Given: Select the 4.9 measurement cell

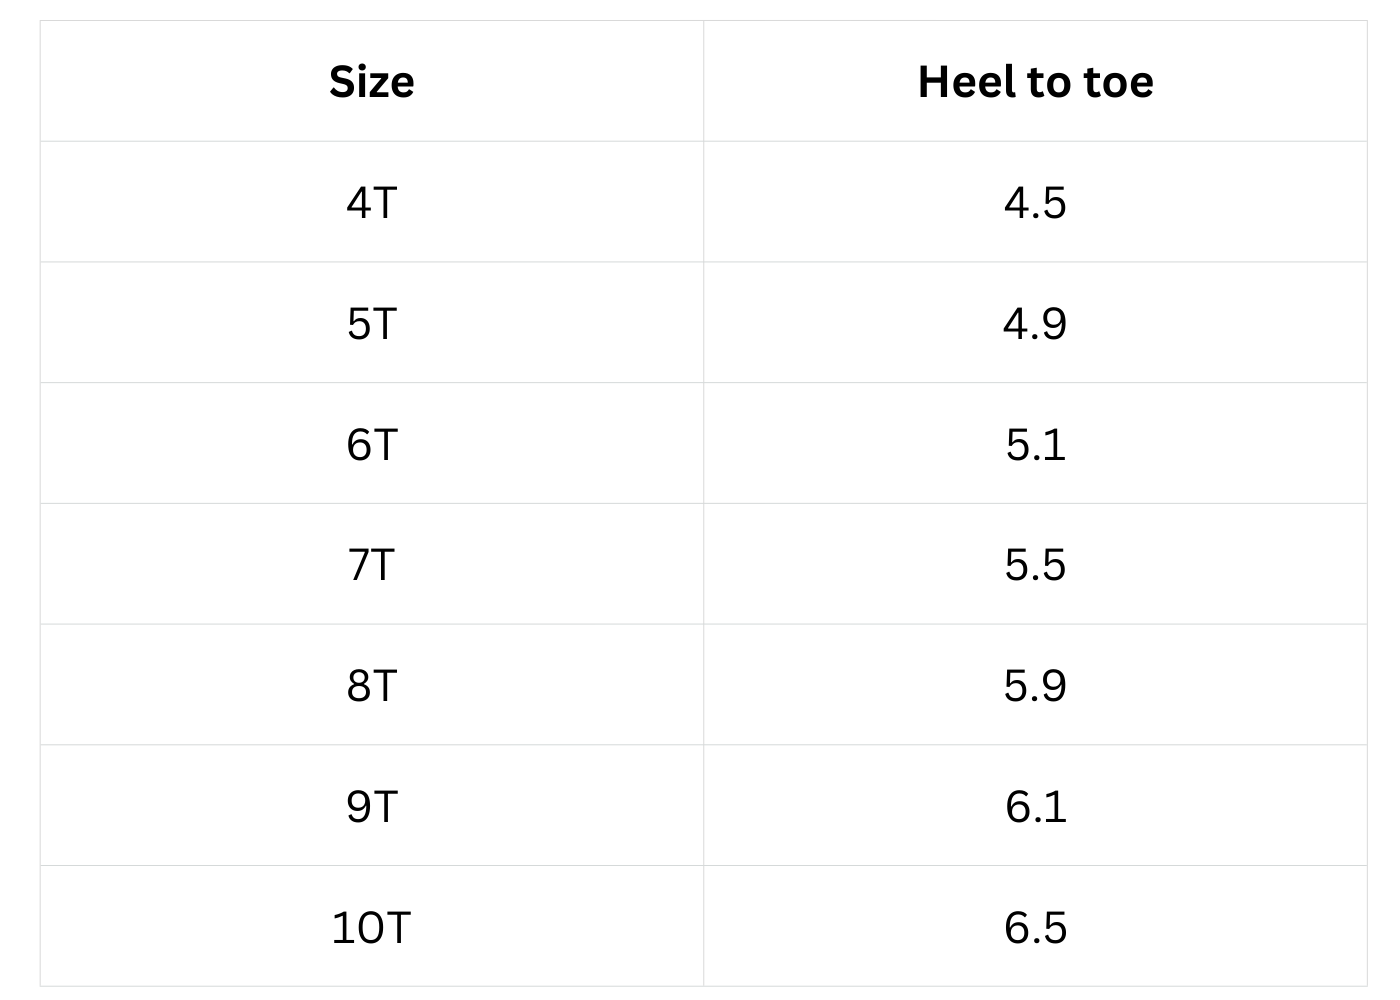Looking at the screenshot, I should (1035, 324).
